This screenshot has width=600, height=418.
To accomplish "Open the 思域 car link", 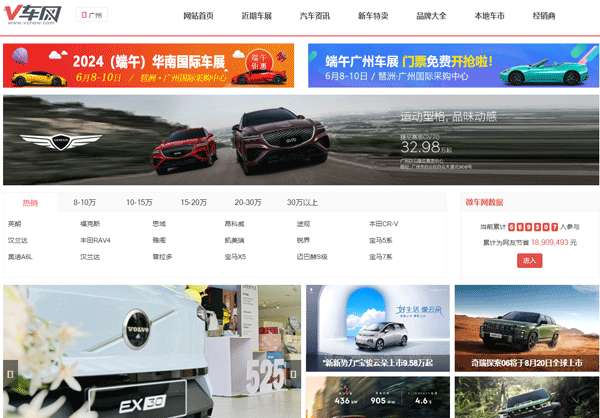I will tap(159, 224).
